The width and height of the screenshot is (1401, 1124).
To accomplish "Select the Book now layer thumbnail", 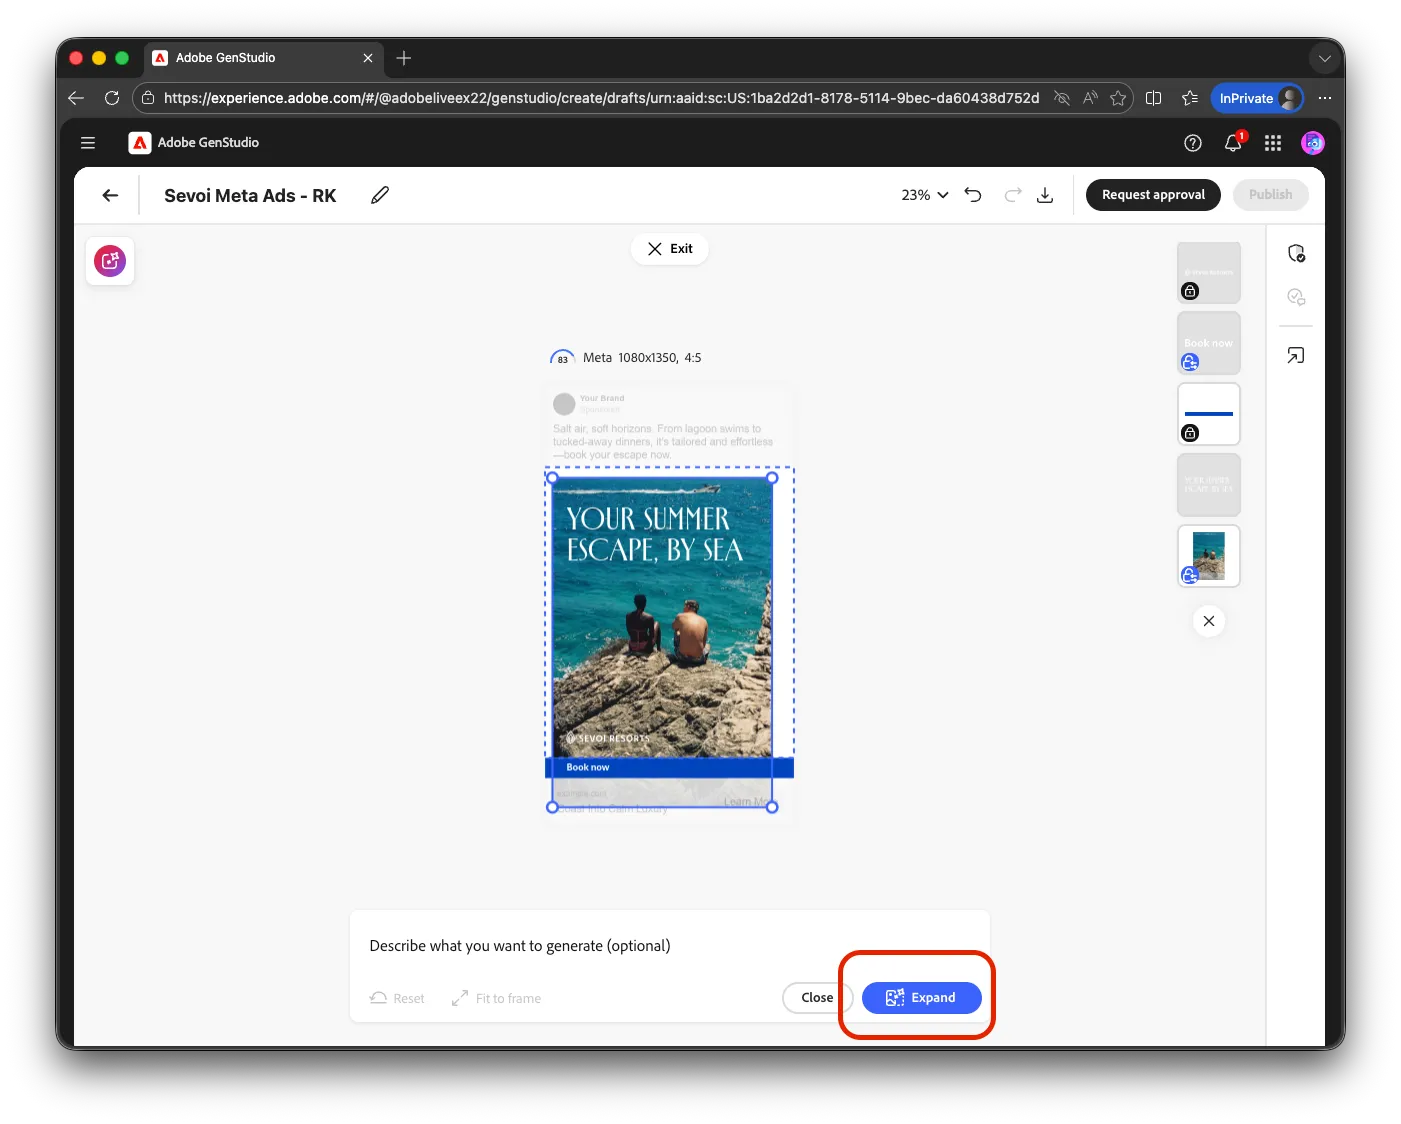I will pyautogui.click(x=1209, y=343).
